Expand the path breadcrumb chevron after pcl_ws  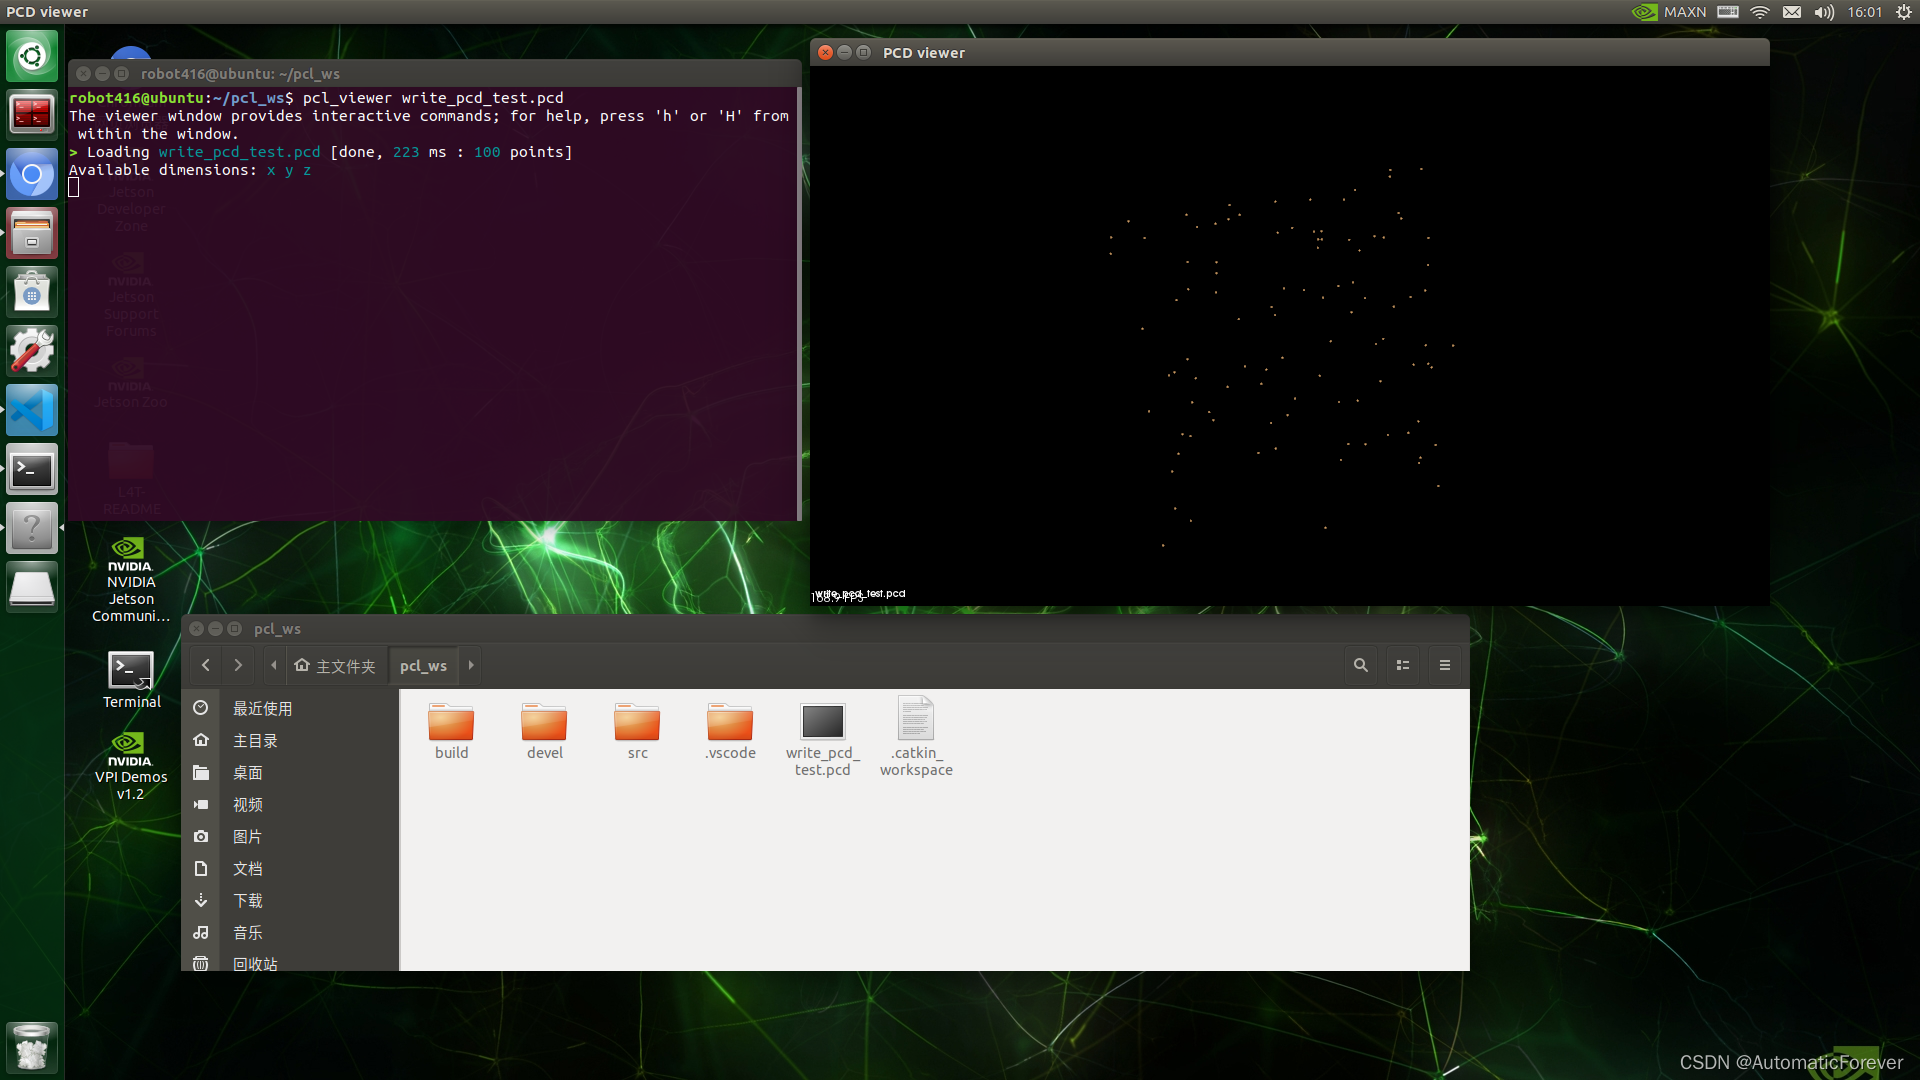tap(470, 664)
